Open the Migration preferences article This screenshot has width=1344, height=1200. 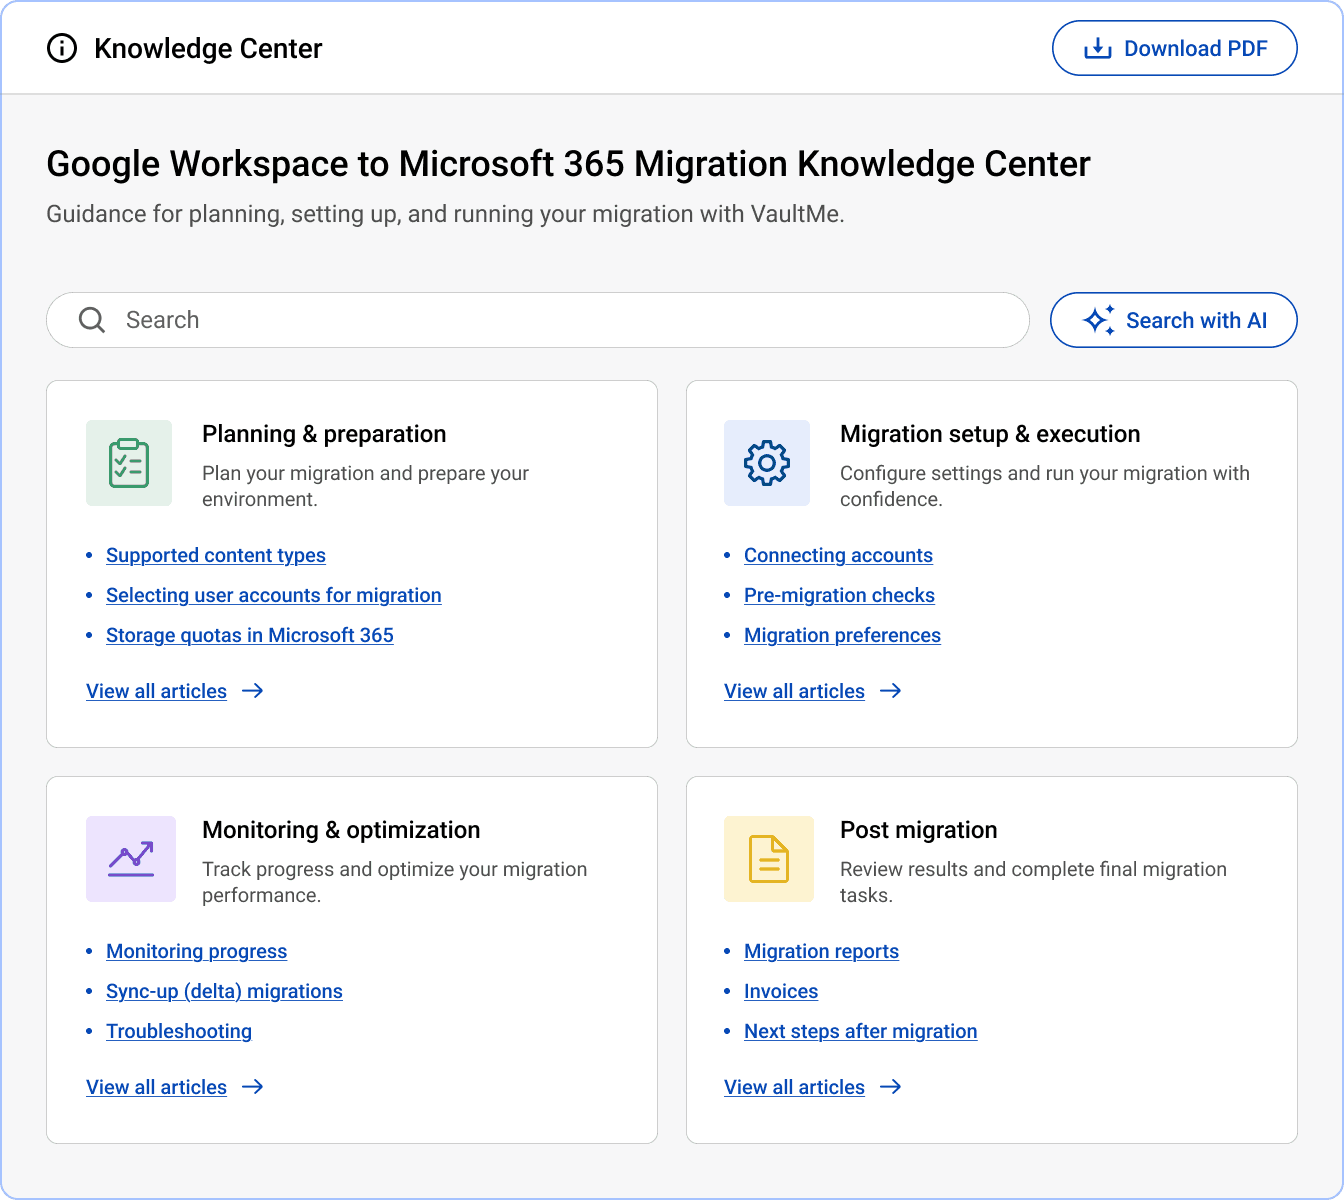click(842, 635)
